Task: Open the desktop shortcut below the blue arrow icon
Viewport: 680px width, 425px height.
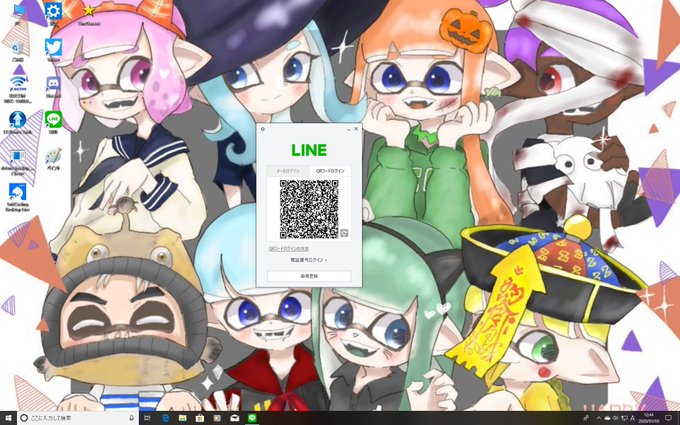Action: click(x=18, y=163)
